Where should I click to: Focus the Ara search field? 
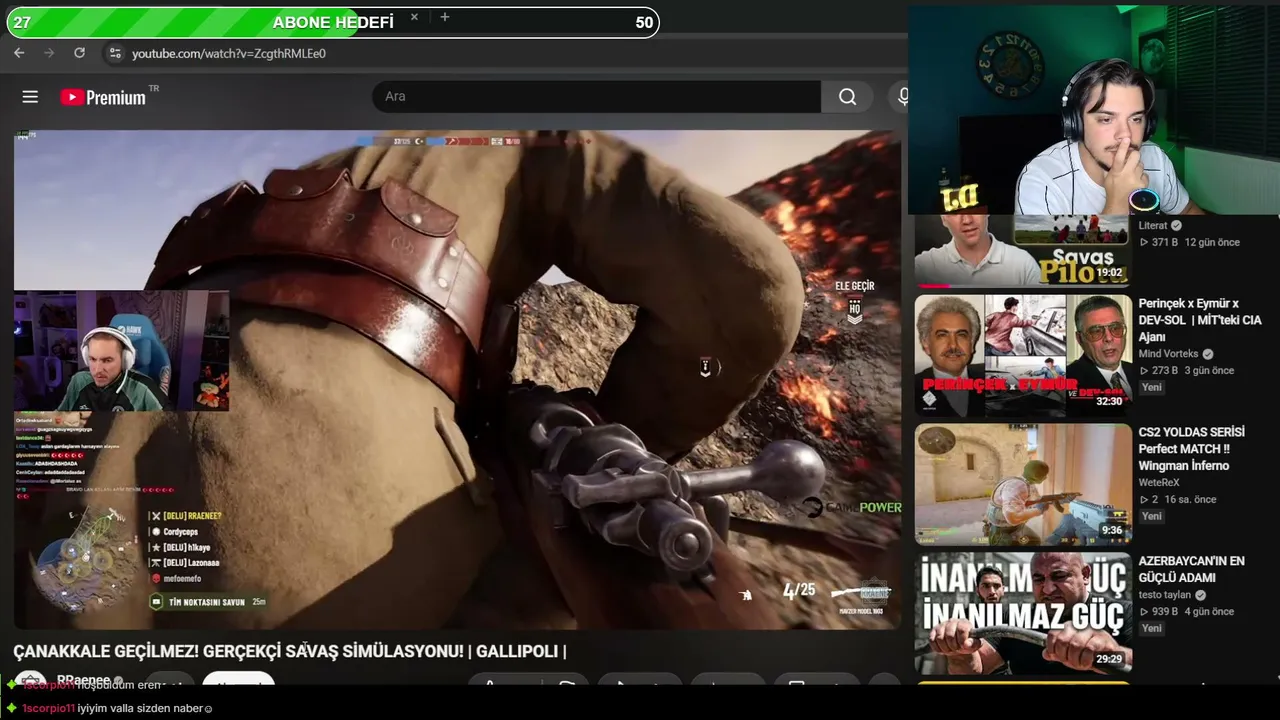597,97
